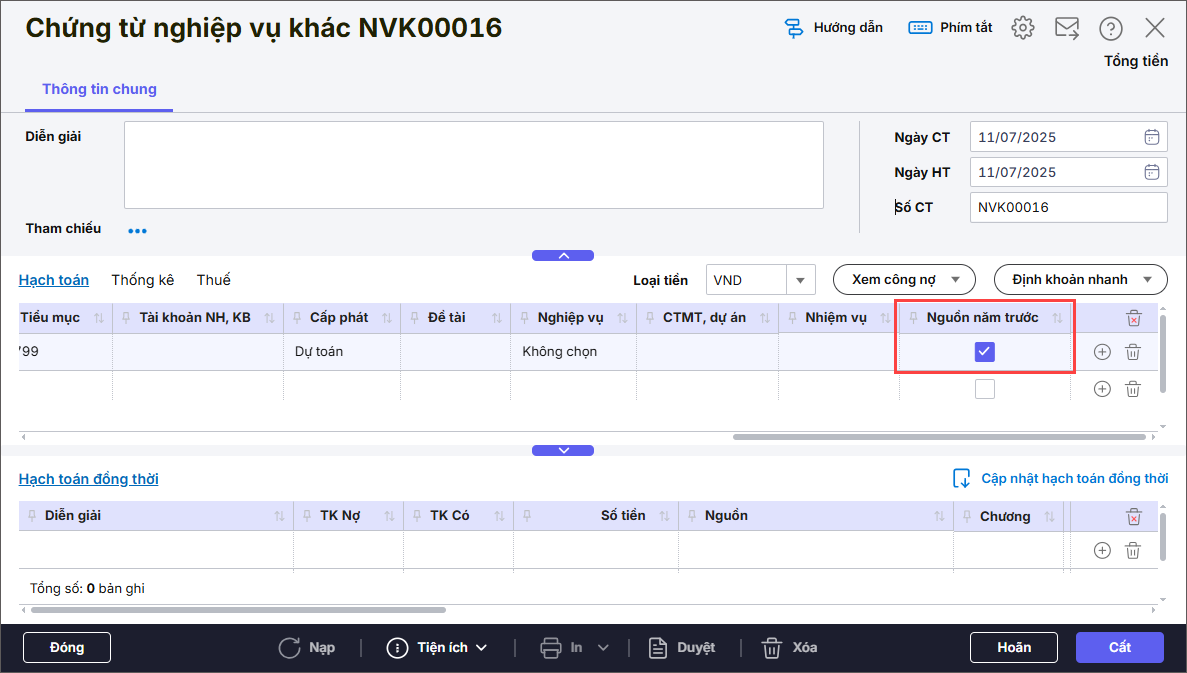
Task: Open the In print options arrow
Action: [x=603, y=648]
